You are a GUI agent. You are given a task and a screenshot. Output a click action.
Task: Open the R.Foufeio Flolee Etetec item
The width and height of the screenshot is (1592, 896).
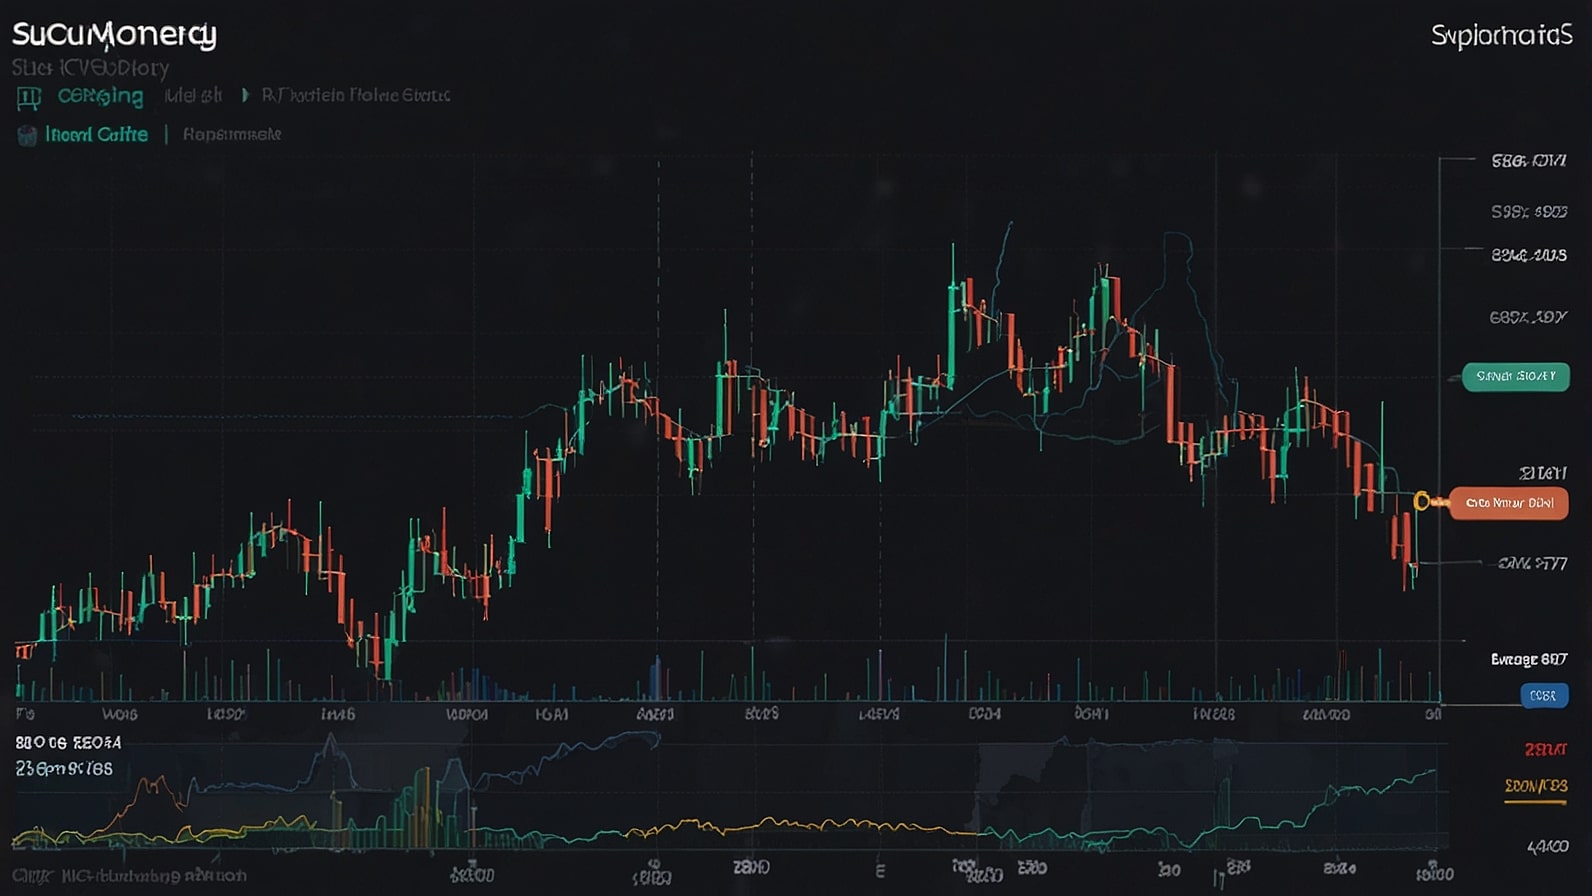click(356, 95)
